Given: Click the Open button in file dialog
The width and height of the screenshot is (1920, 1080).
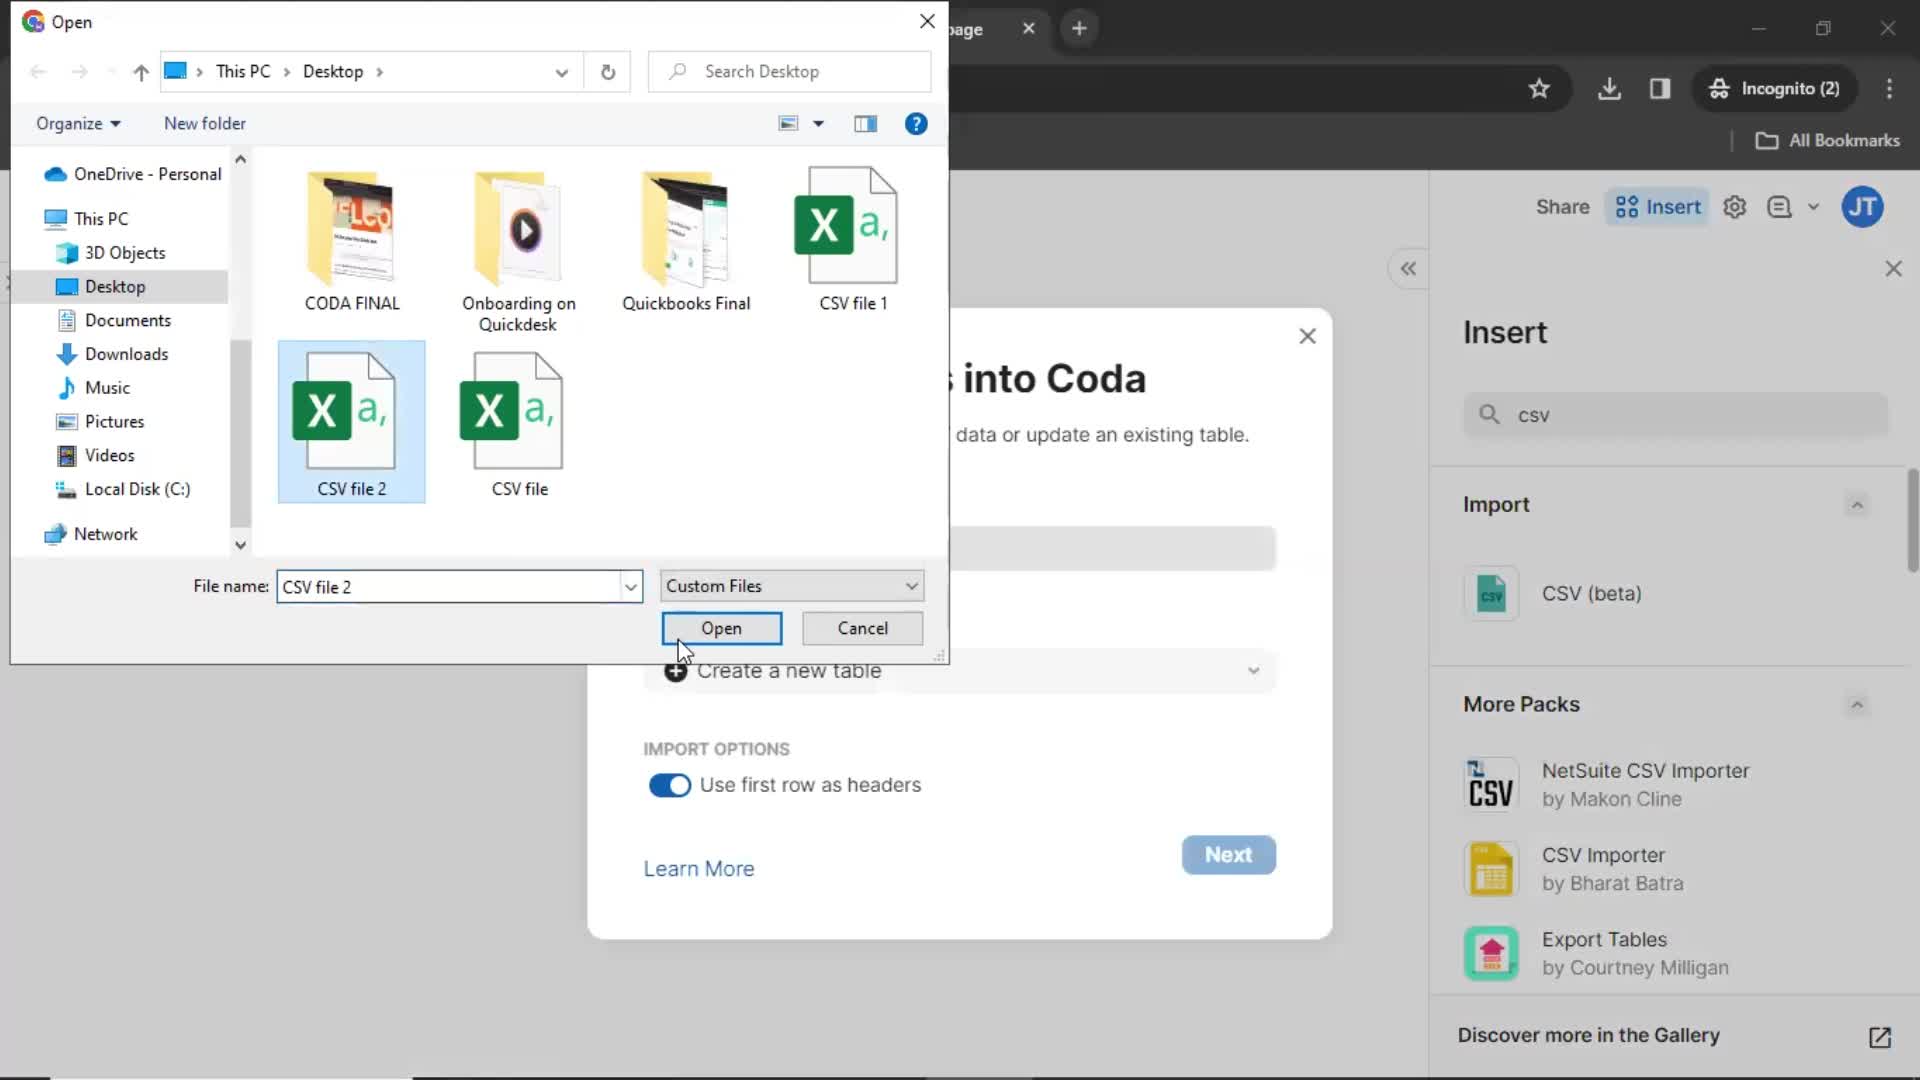Looking at the screenshot, I should pos(721,628).
